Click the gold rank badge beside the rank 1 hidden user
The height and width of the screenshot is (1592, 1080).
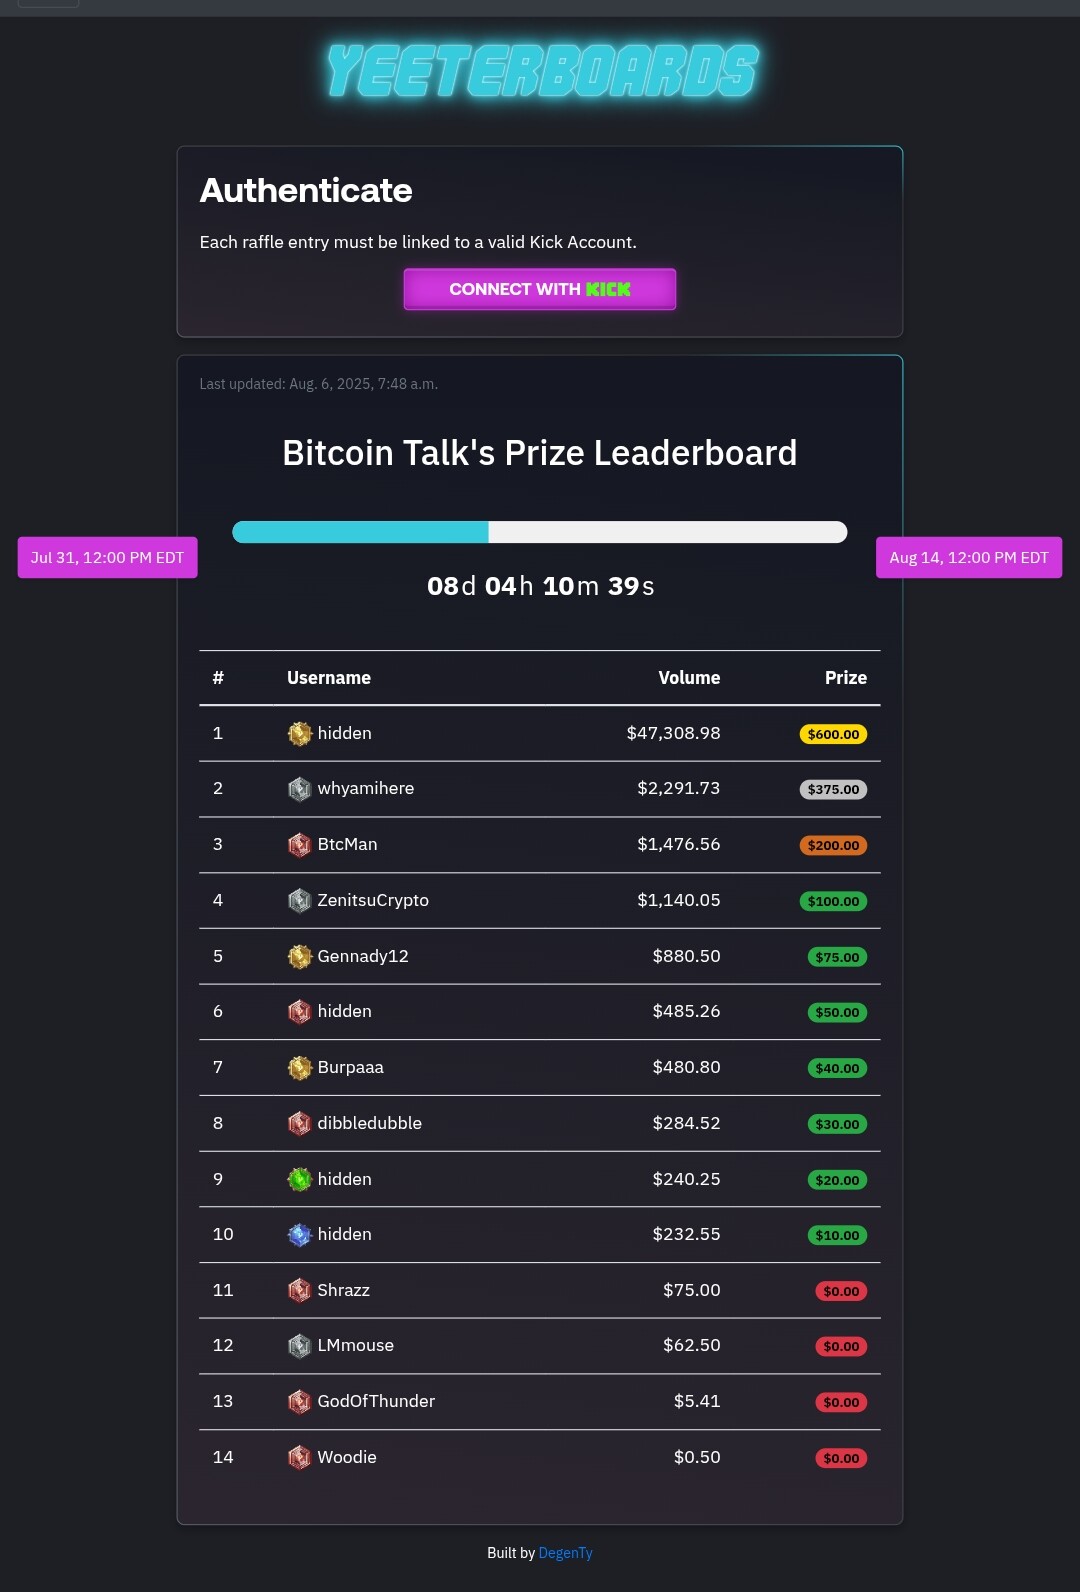[x=299, y=734]
